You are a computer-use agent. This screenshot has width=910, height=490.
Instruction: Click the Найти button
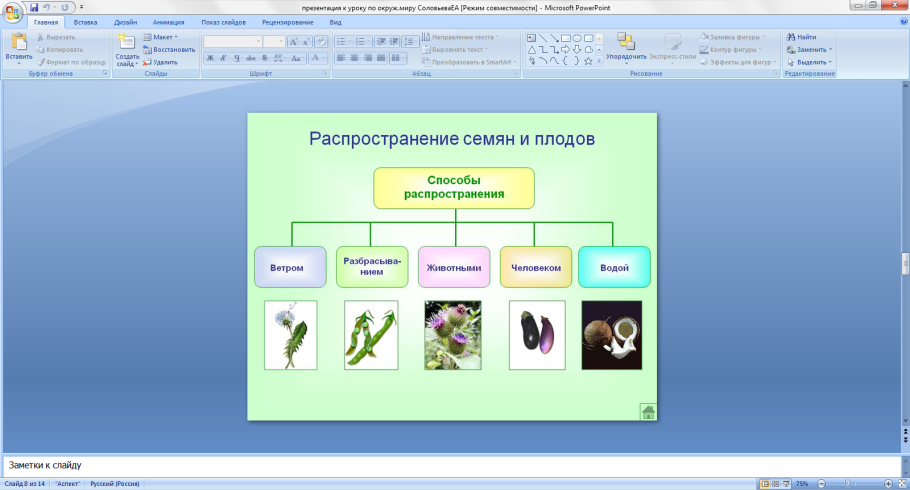(x=802, y=37)
